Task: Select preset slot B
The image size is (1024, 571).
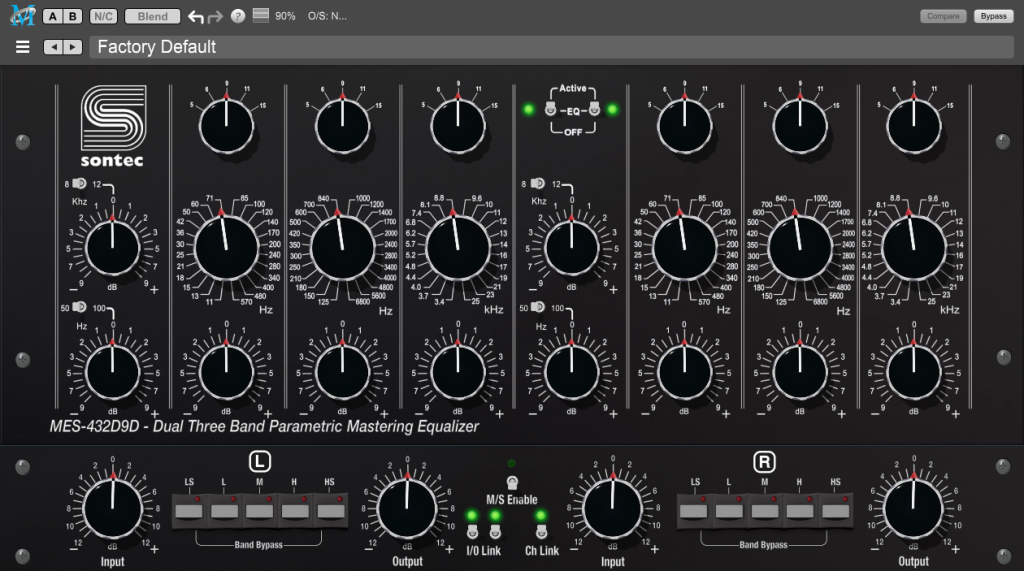Action: pos(72,16)
